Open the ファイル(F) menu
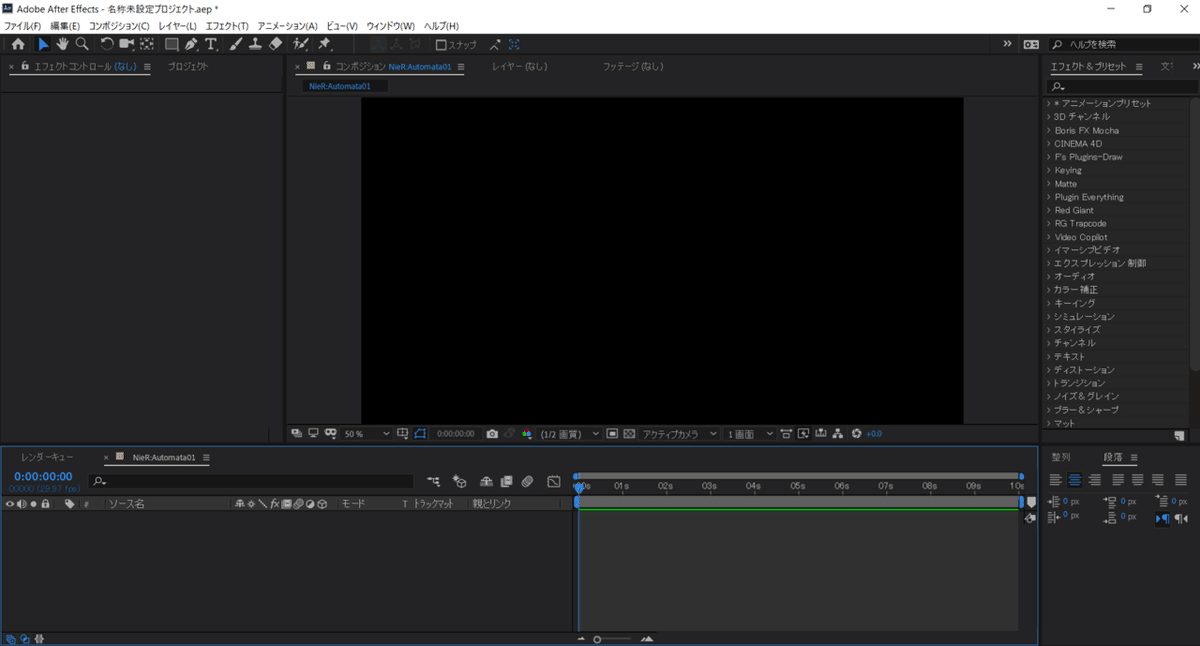Viewport: 1200px width, 646px height. (23, 26)
